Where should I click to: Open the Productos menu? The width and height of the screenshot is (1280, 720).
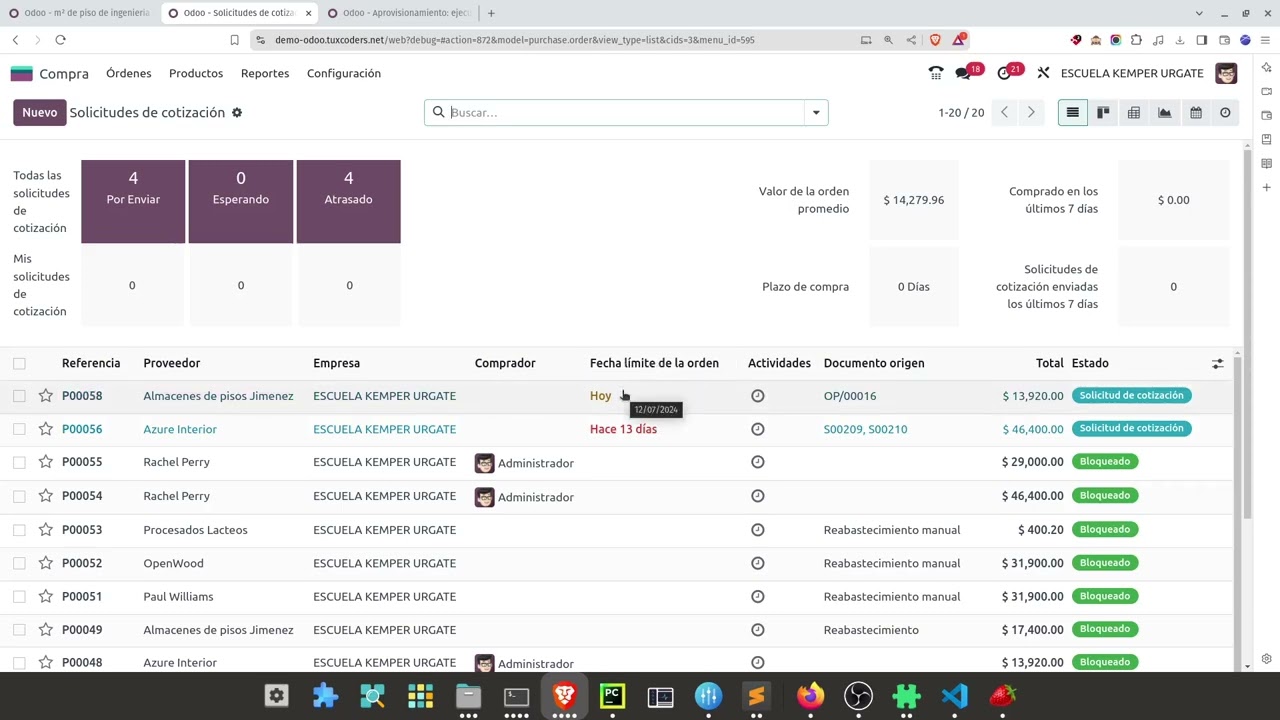(196, 73)
